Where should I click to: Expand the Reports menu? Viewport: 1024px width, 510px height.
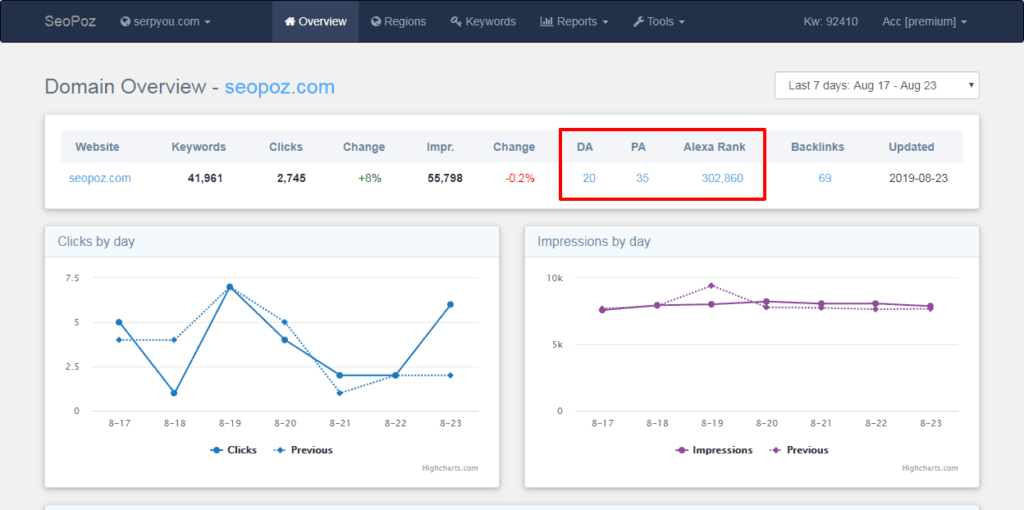(x=574, y=22)
